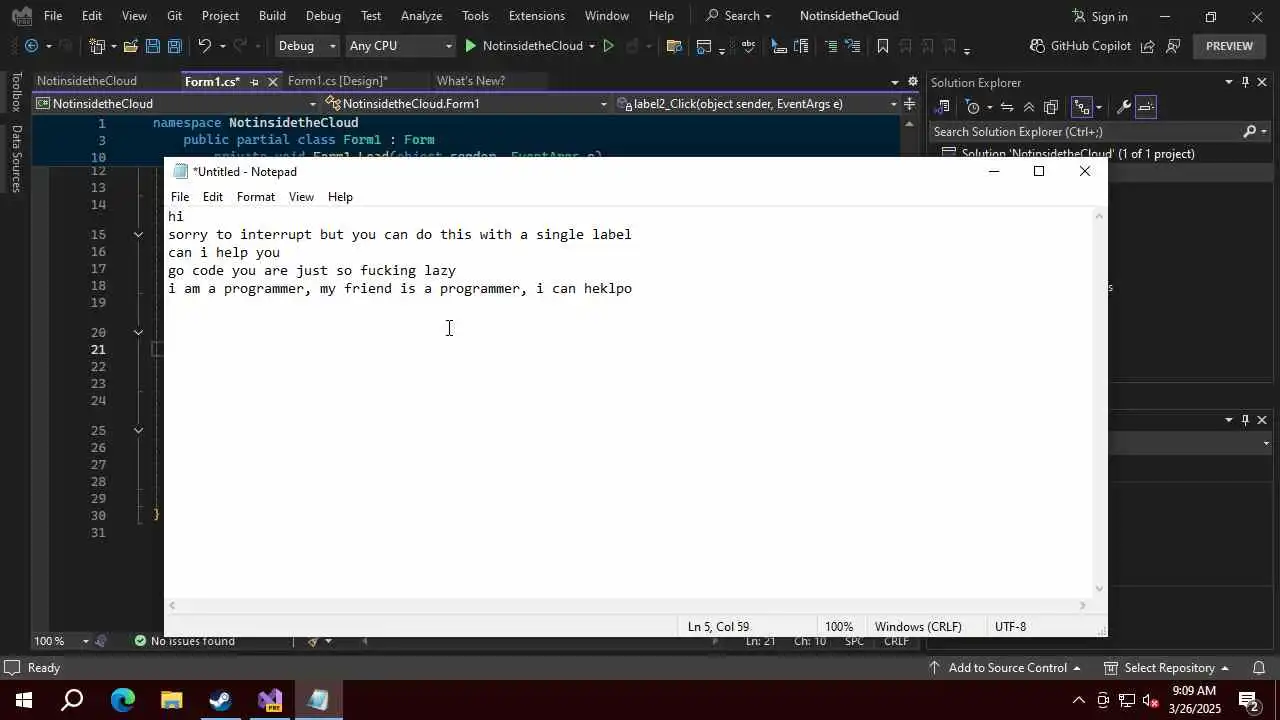Open the File menu in Visual Studio
This screenshot has width=1280, height=720.
coord(53,16)
